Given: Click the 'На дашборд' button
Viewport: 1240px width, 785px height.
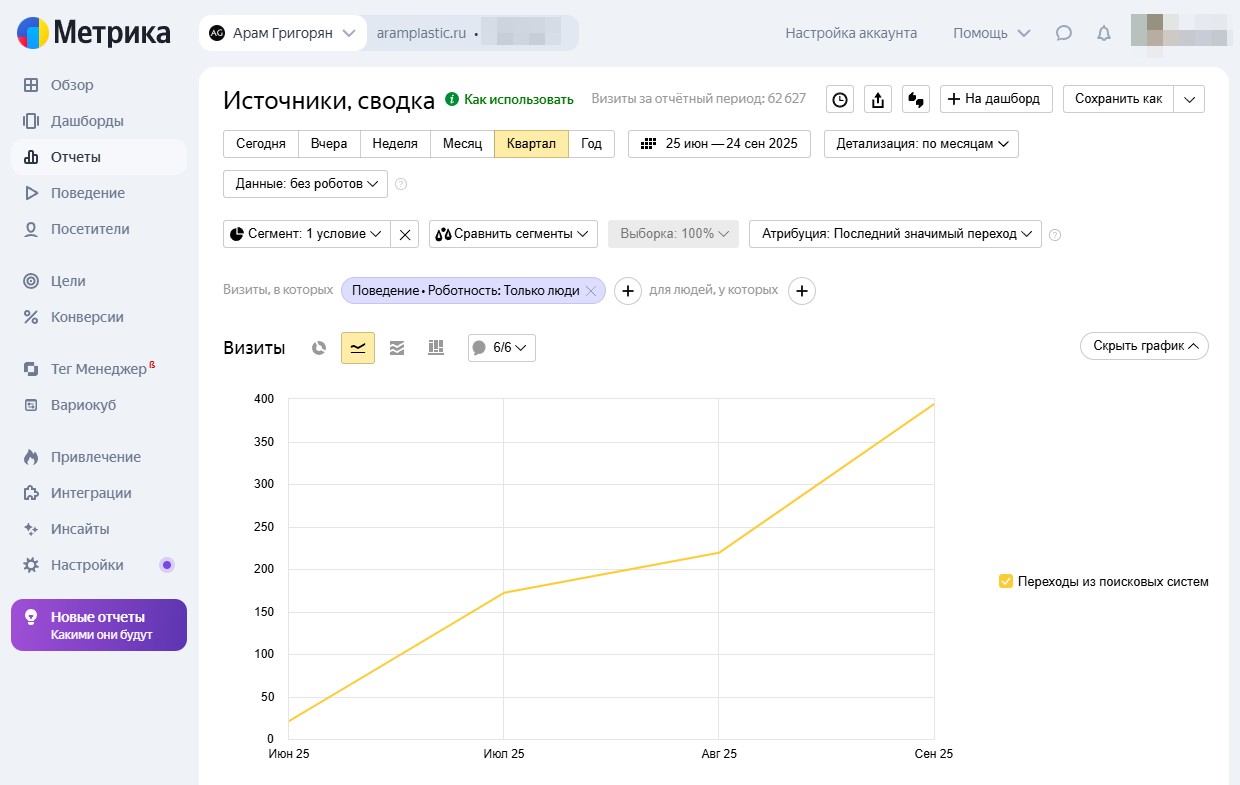Looking at the screenshot, I should point(995,99).
